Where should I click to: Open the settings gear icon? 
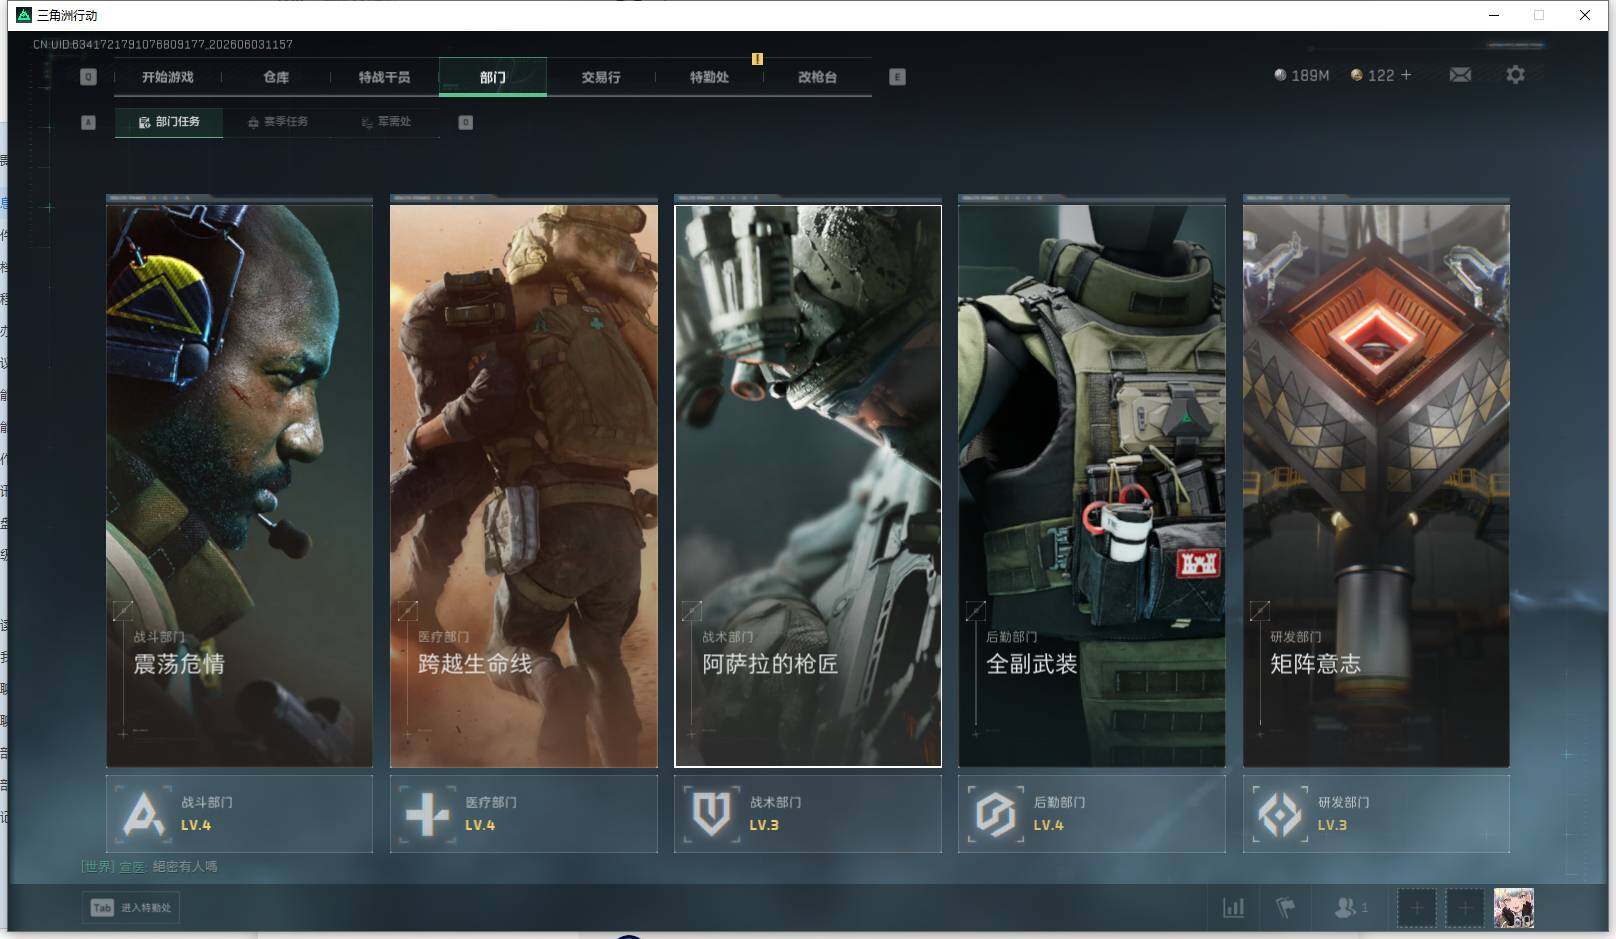point(1515,75)
